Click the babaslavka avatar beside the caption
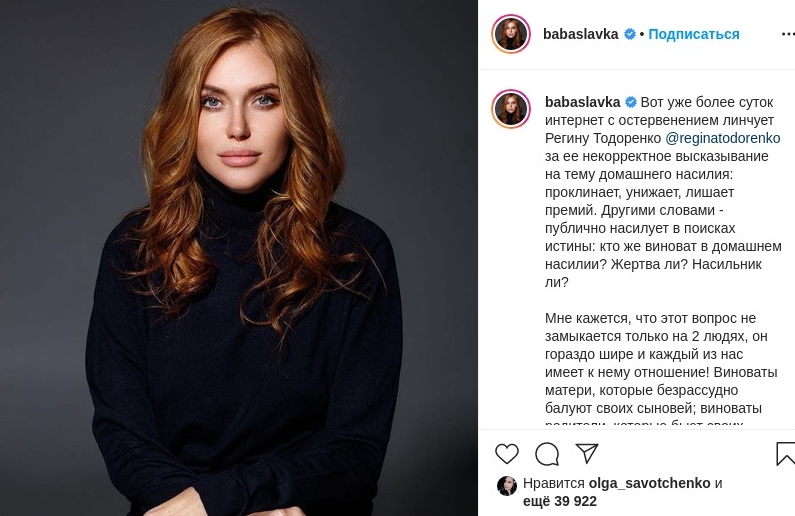This screenshot has width=795, height=516. (x=511, y=108)
